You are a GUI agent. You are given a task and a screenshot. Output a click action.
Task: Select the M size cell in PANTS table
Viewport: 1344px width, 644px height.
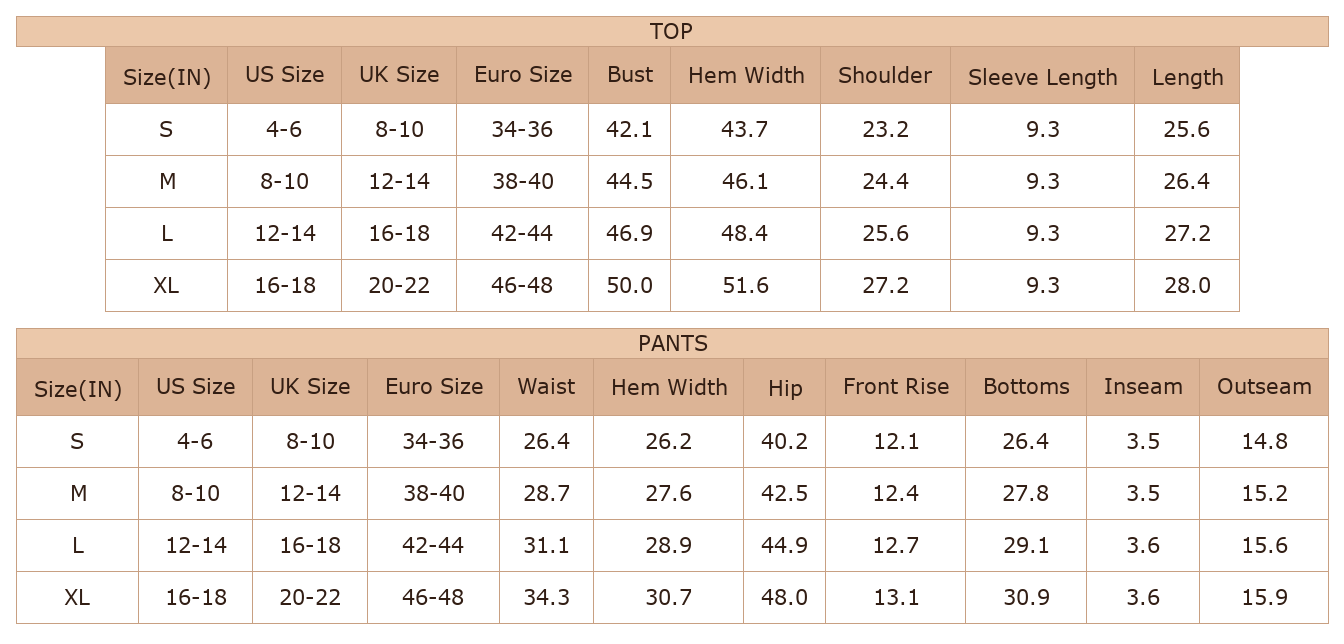coord(77,493)
